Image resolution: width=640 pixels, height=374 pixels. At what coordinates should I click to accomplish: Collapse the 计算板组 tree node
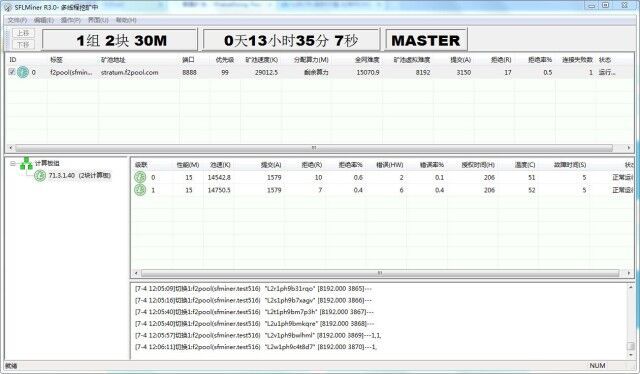pos(12,163)
